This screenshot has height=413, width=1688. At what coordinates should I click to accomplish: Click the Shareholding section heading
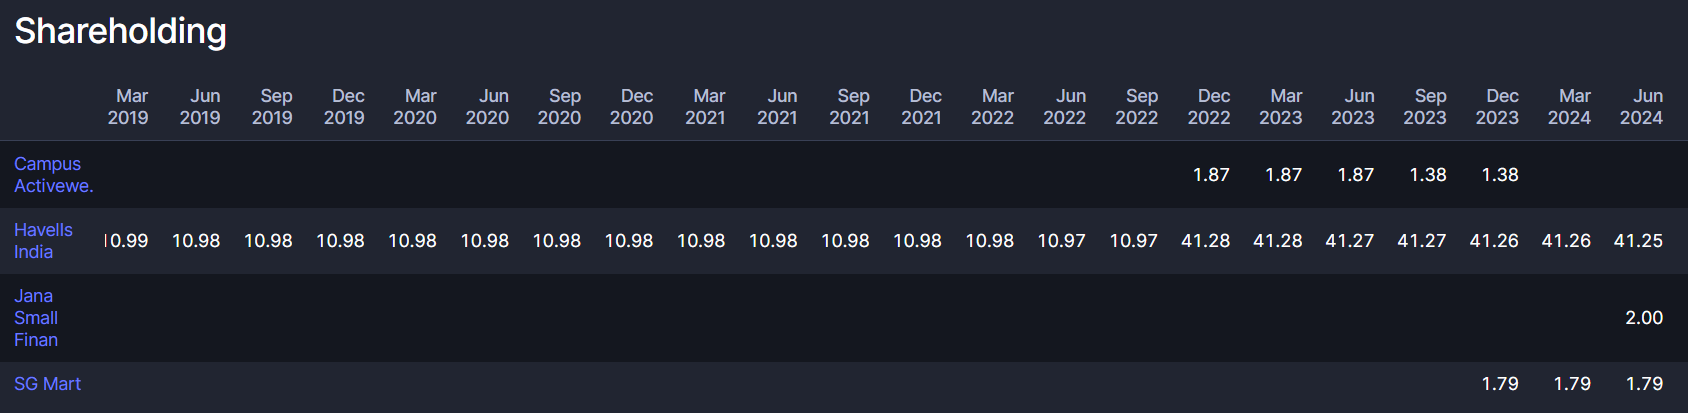coord(120,32)
